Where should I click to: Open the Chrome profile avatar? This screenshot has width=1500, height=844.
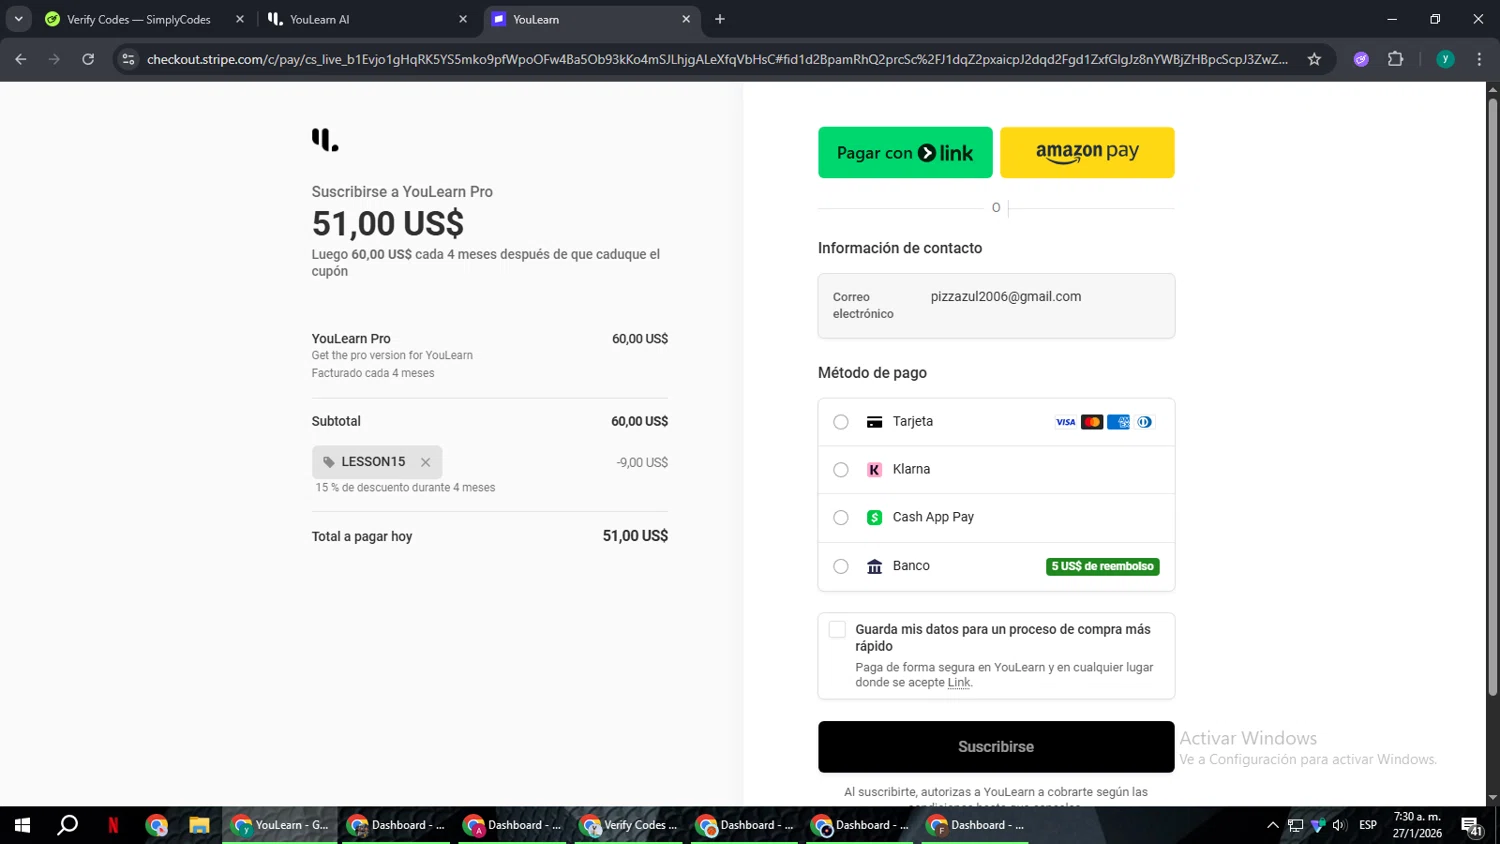[x=1445, y=59]
